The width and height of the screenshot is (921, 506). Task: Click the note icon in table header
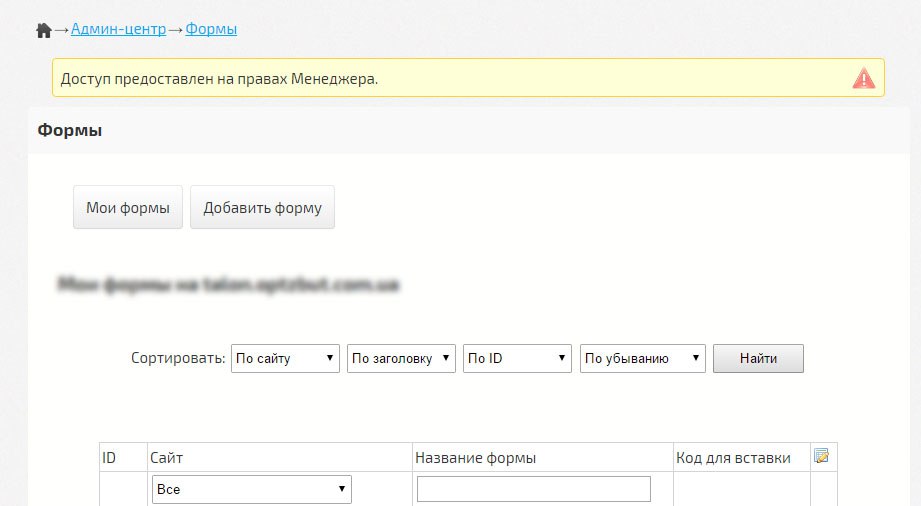[822, 457]
